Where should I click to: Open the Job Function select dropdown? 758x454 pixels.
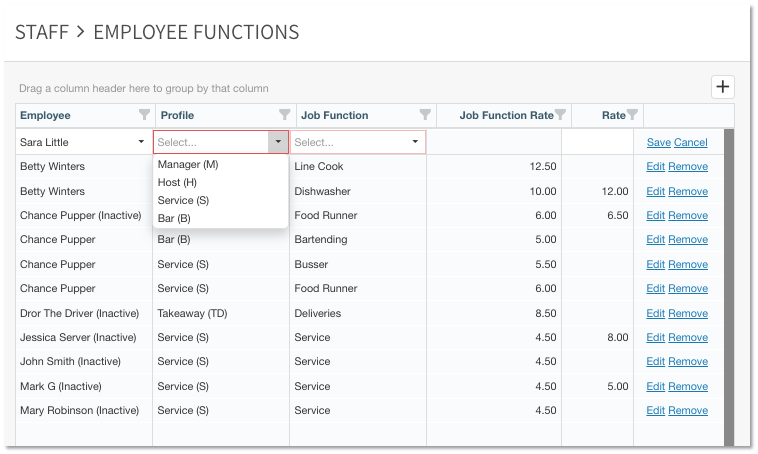[x=415, y=142]
